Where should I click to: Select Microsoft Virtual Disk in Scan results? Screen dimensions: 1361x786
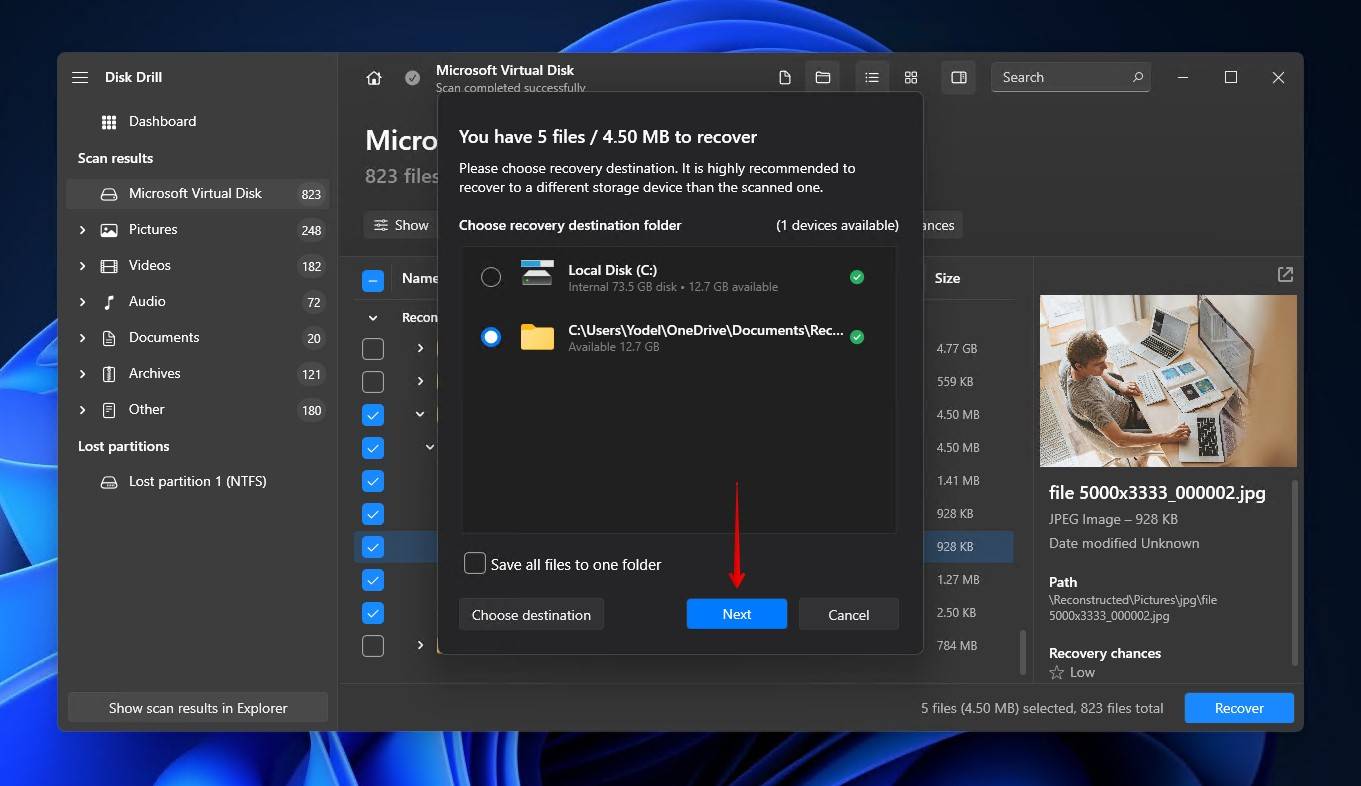coord(197,194)
